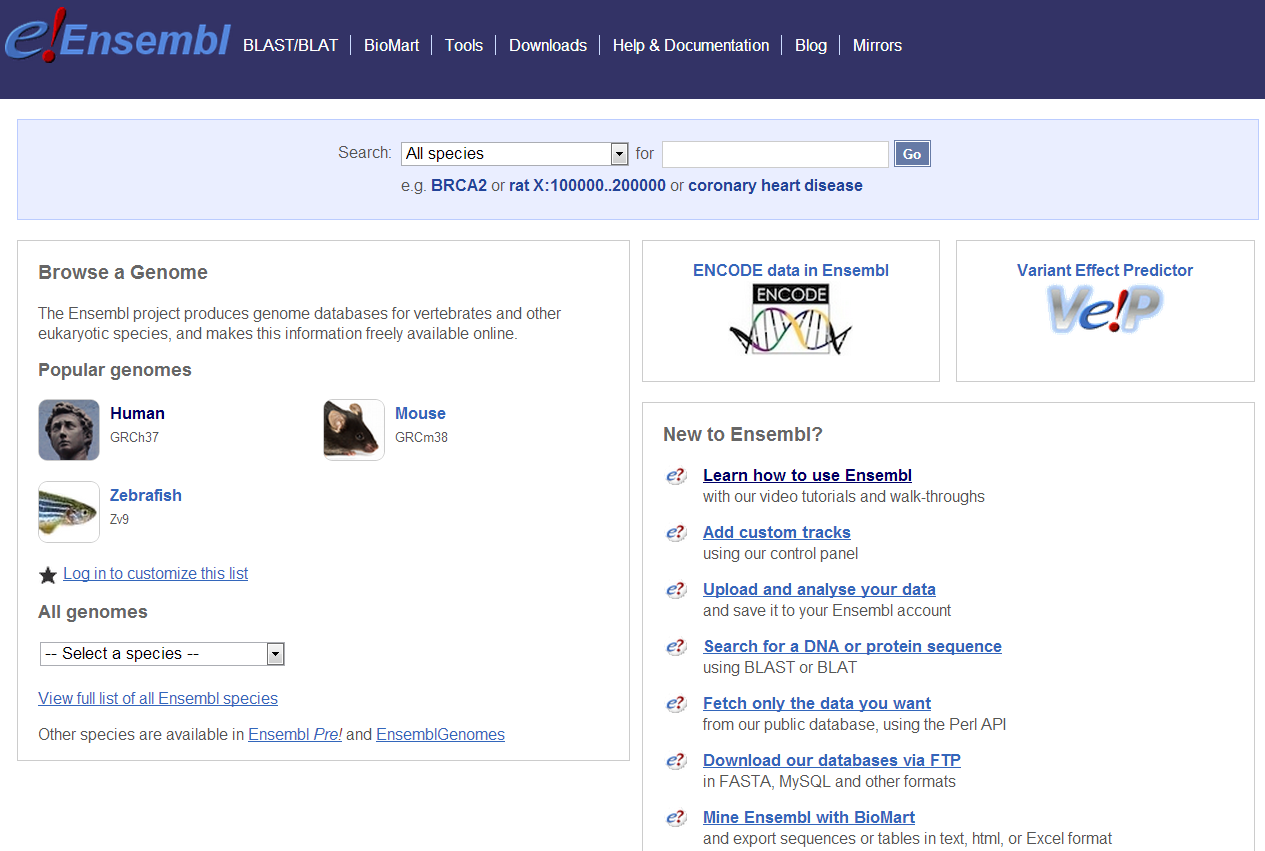The width and height of the screenshot is (1265, 851).
Task: Try the BRCA2 example search link
Action: 459,186
